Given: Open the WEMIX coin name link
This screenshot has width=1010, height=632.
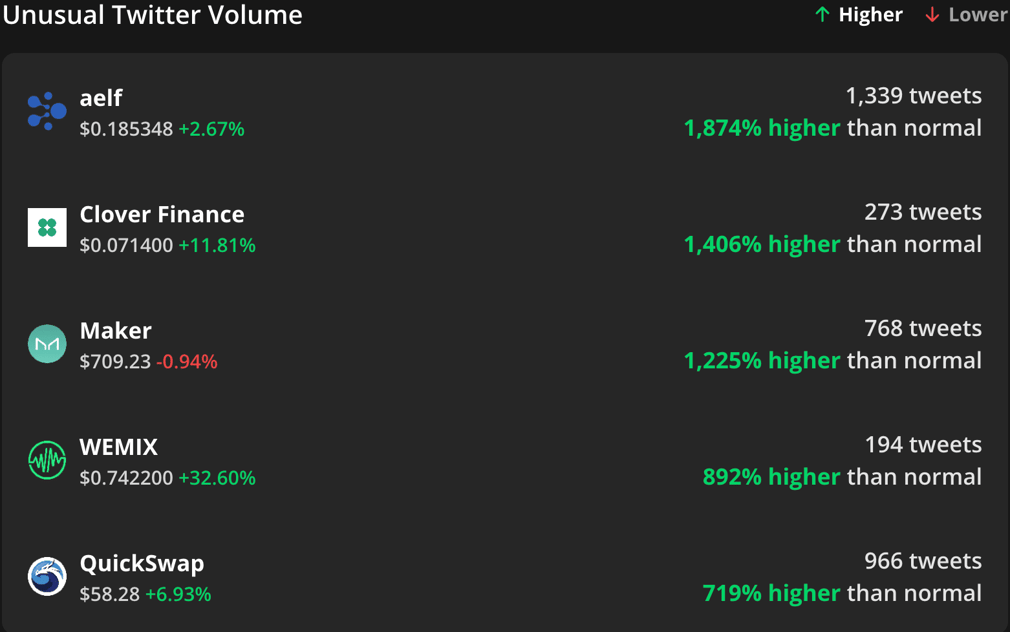Looking at the screenshot, I should click(119, 446).
